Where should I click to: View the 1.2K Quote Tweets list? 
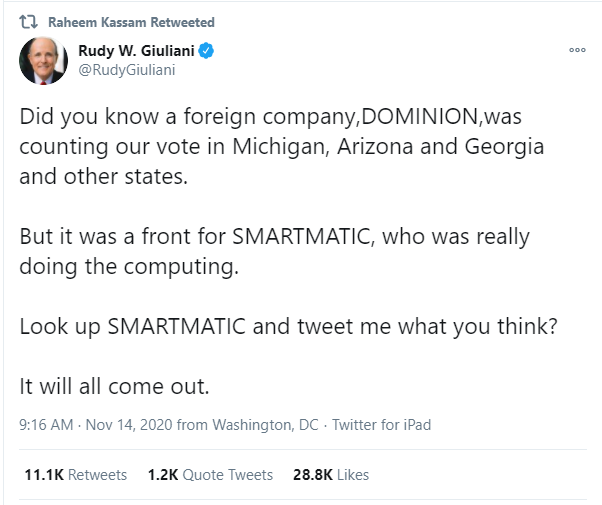tap(210, 475)
